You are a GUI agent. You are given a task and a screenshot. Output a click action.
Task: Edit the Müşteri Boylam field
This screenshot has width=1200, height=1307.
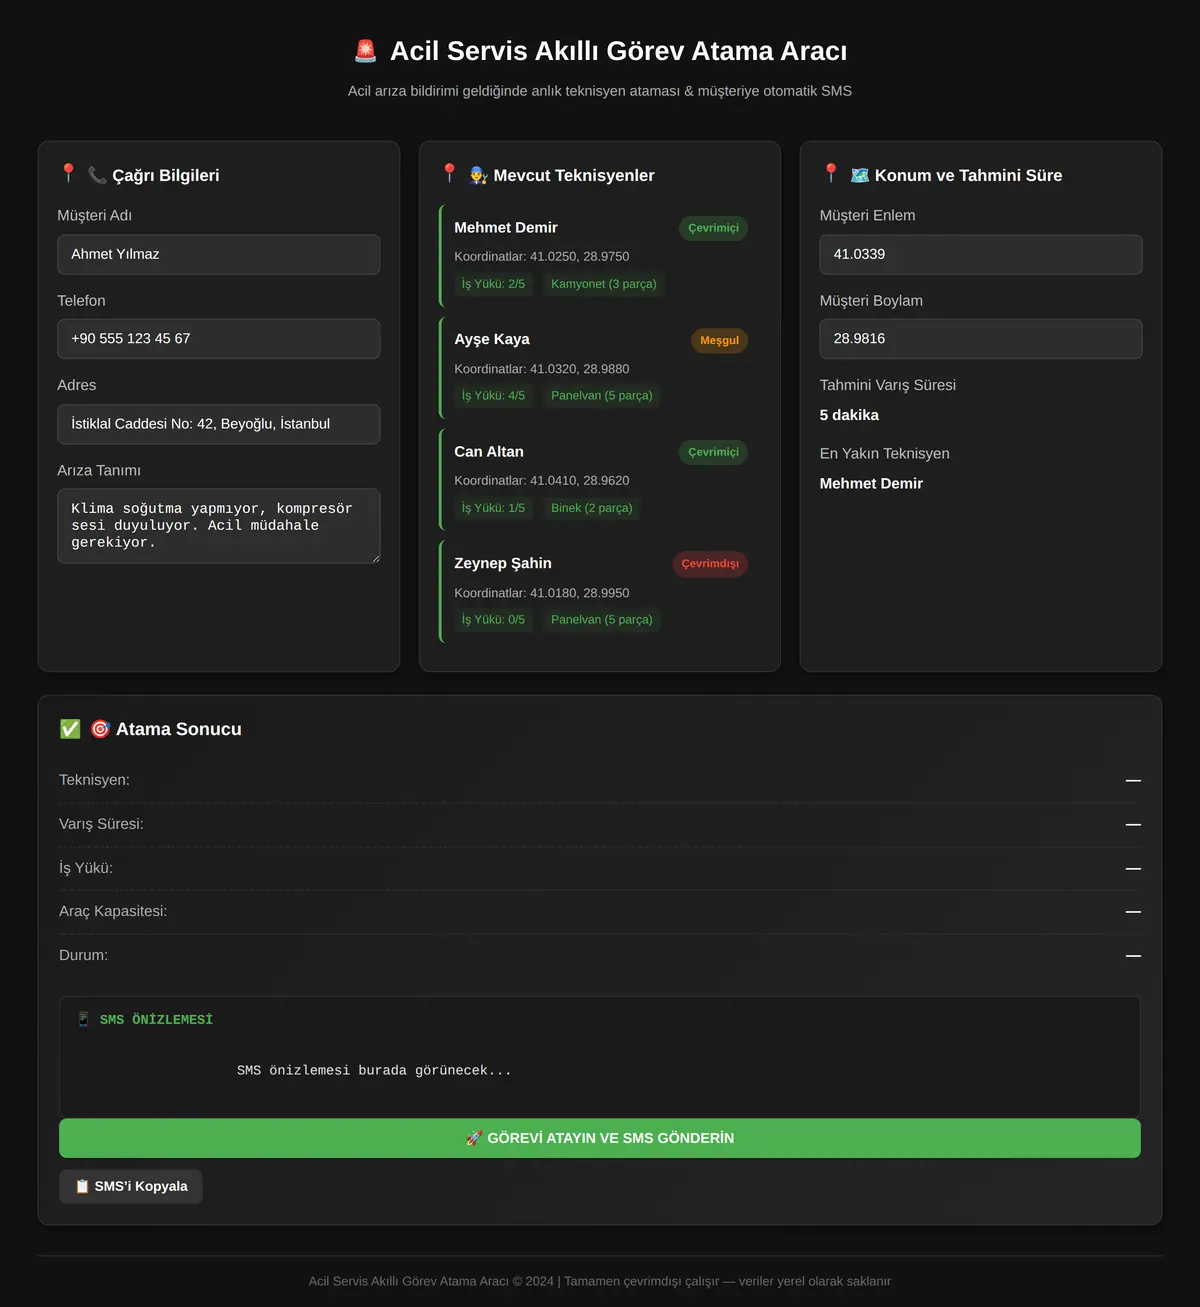coord(981,339)
